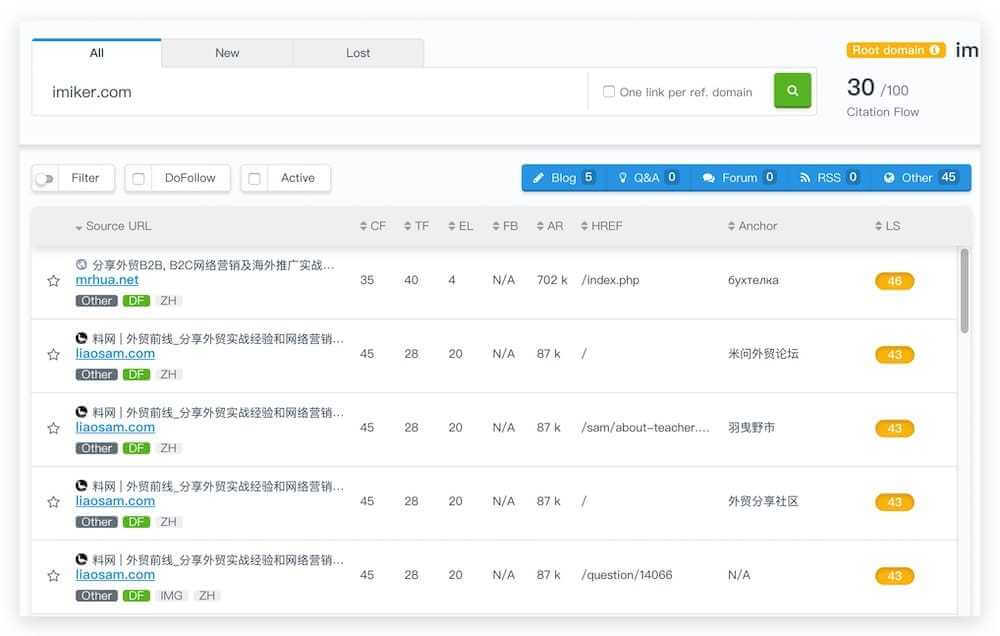Click the RSS feed filter icon

tap(808, 177)
